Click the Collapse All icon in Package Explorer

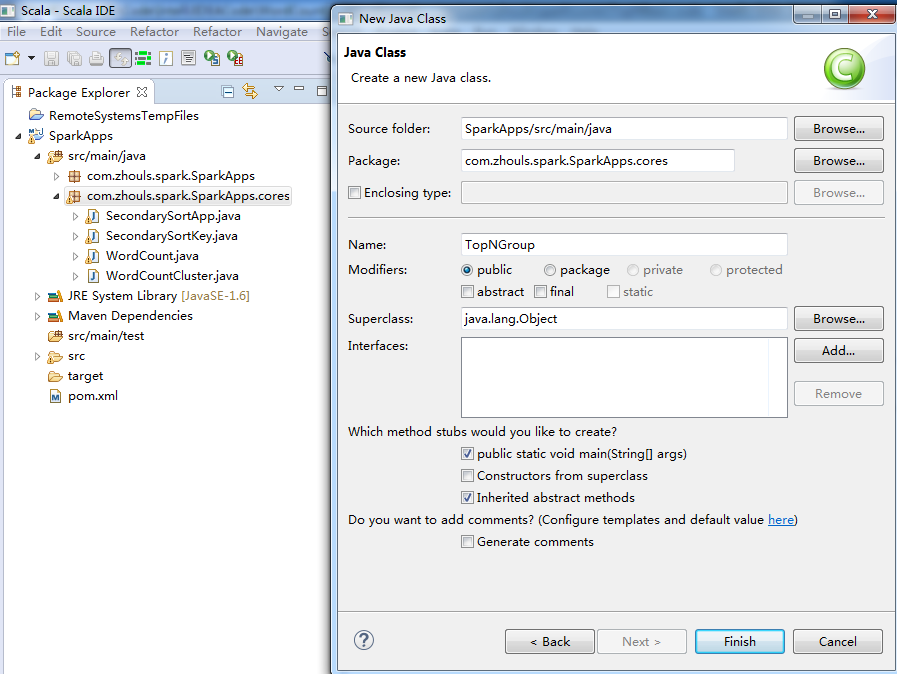(228, 92)
